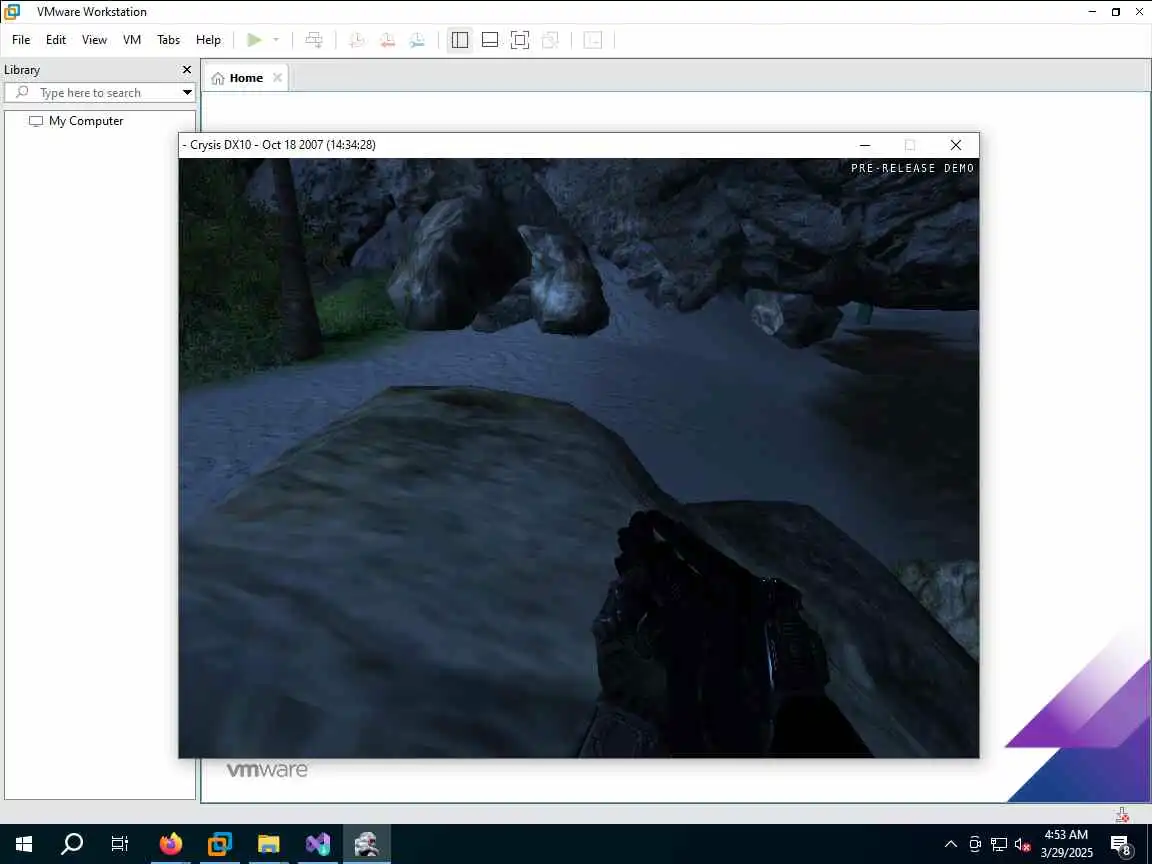Viewport: 1152px width, 864px height.
Task: Open the clock showing 4:53 AM
Action: [x=1066, y=843]
